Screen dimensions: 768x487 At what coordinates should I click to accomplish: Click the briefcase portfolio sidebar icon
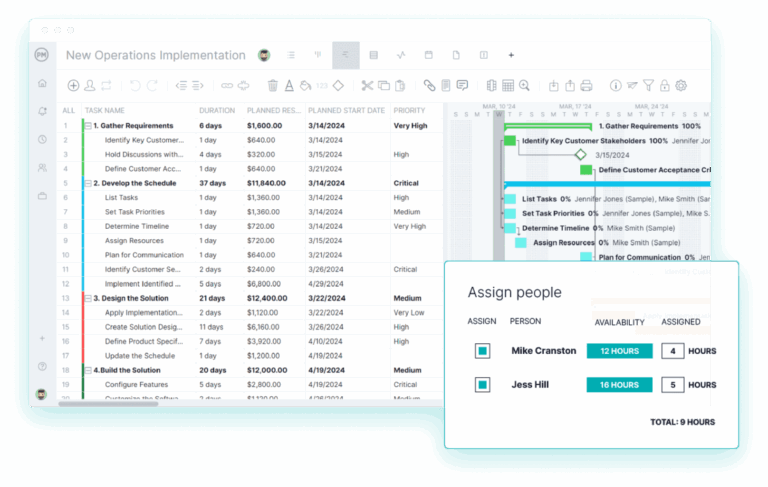click(42, 196)
